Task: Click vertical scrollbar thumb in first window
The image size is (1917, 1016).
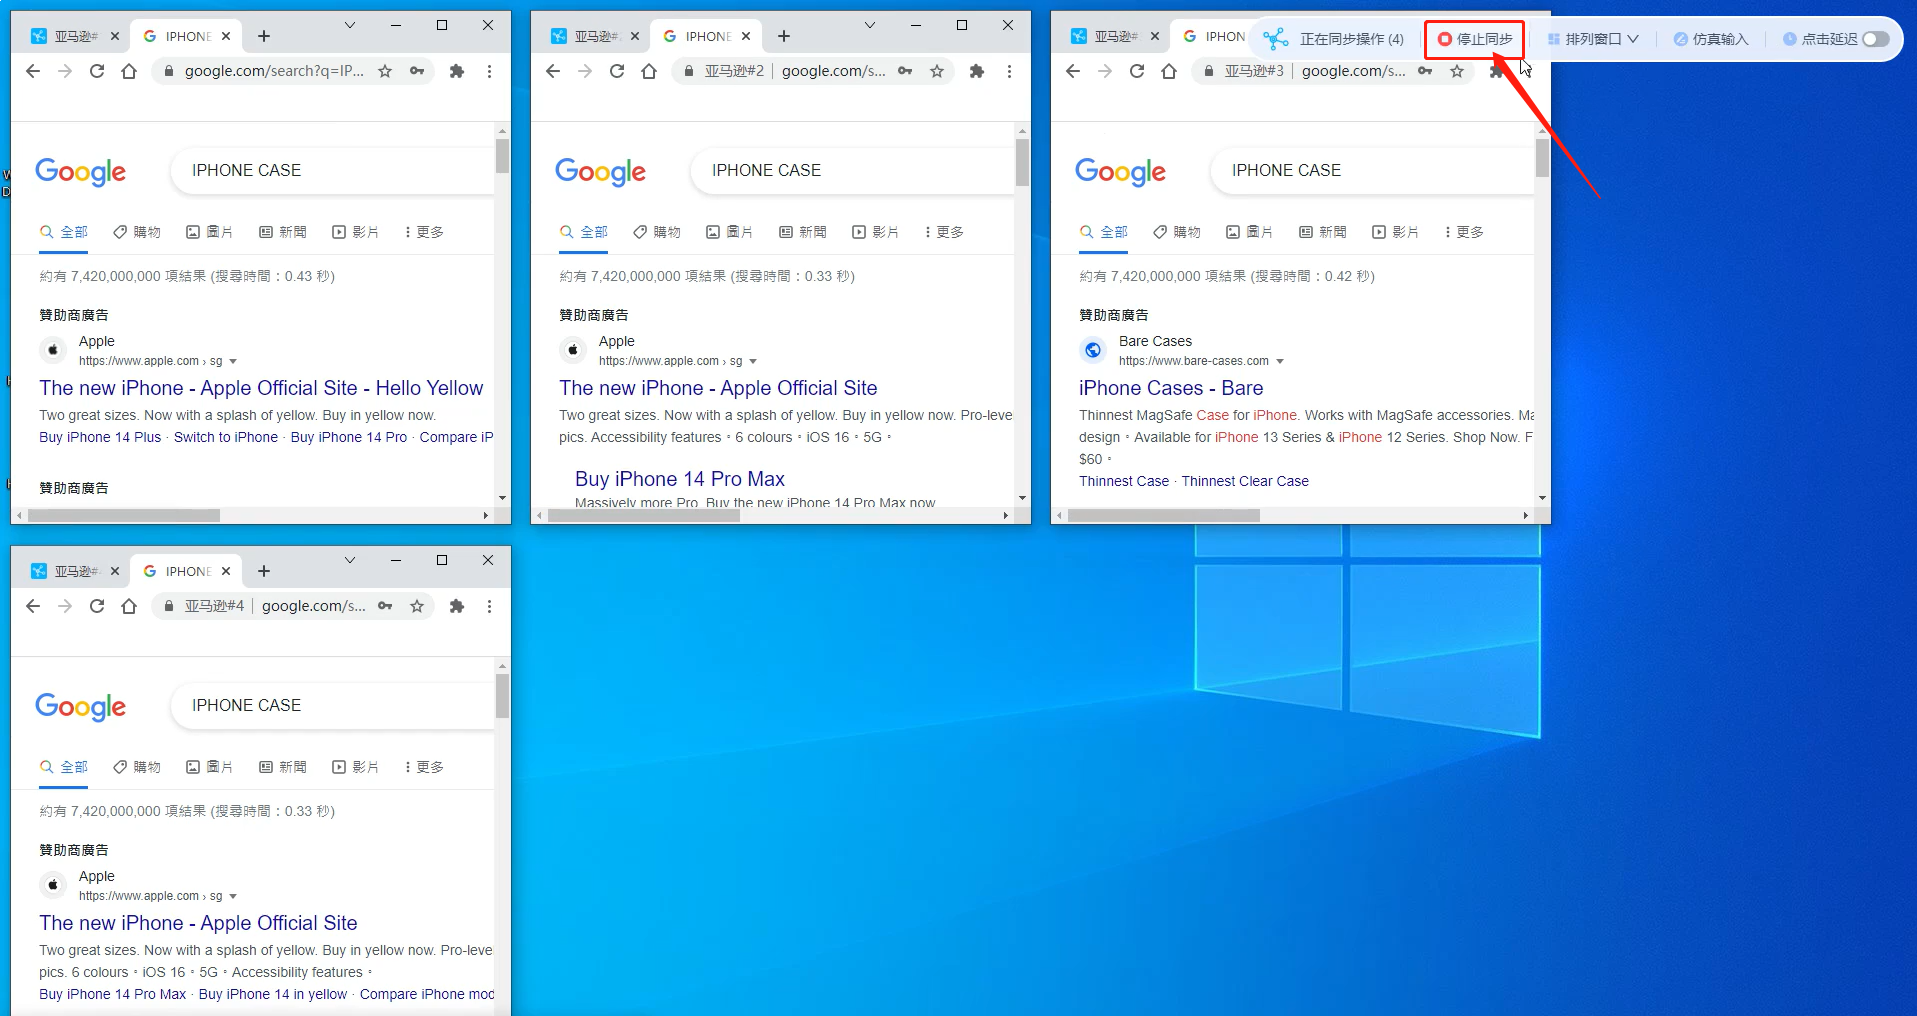Action: point(502,156)
